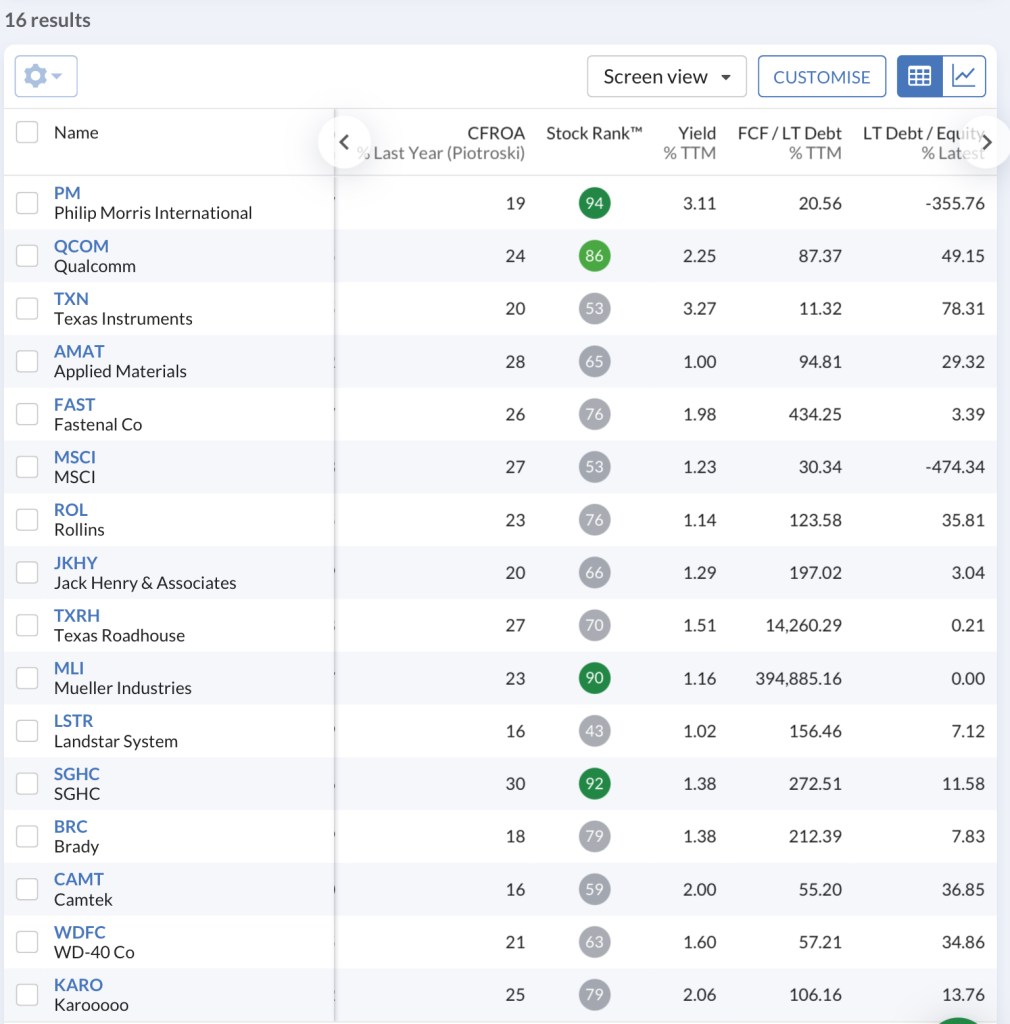Switch to table grid view
Viewport: 1010px width, 1024px height.
[920, 76]
